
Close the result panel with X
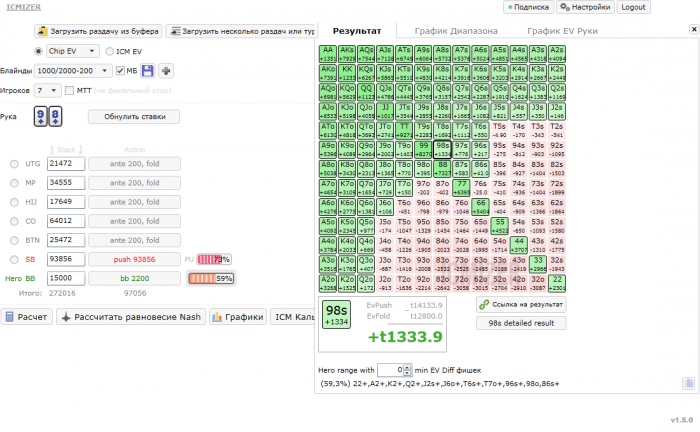point(694,29)
